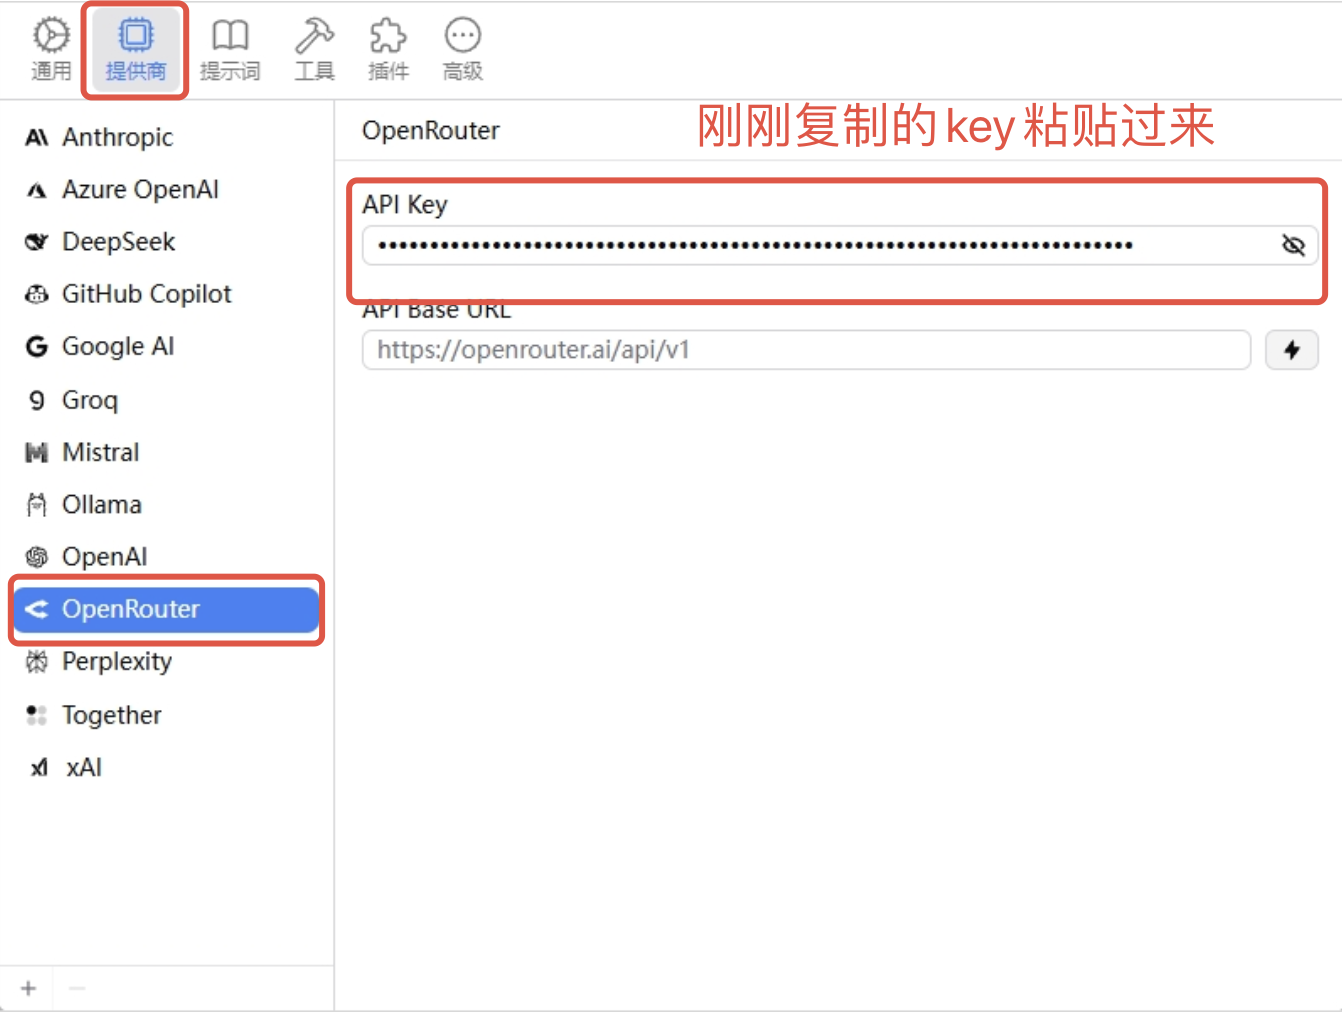Click the plus button to add provider

tap(28, 988)
